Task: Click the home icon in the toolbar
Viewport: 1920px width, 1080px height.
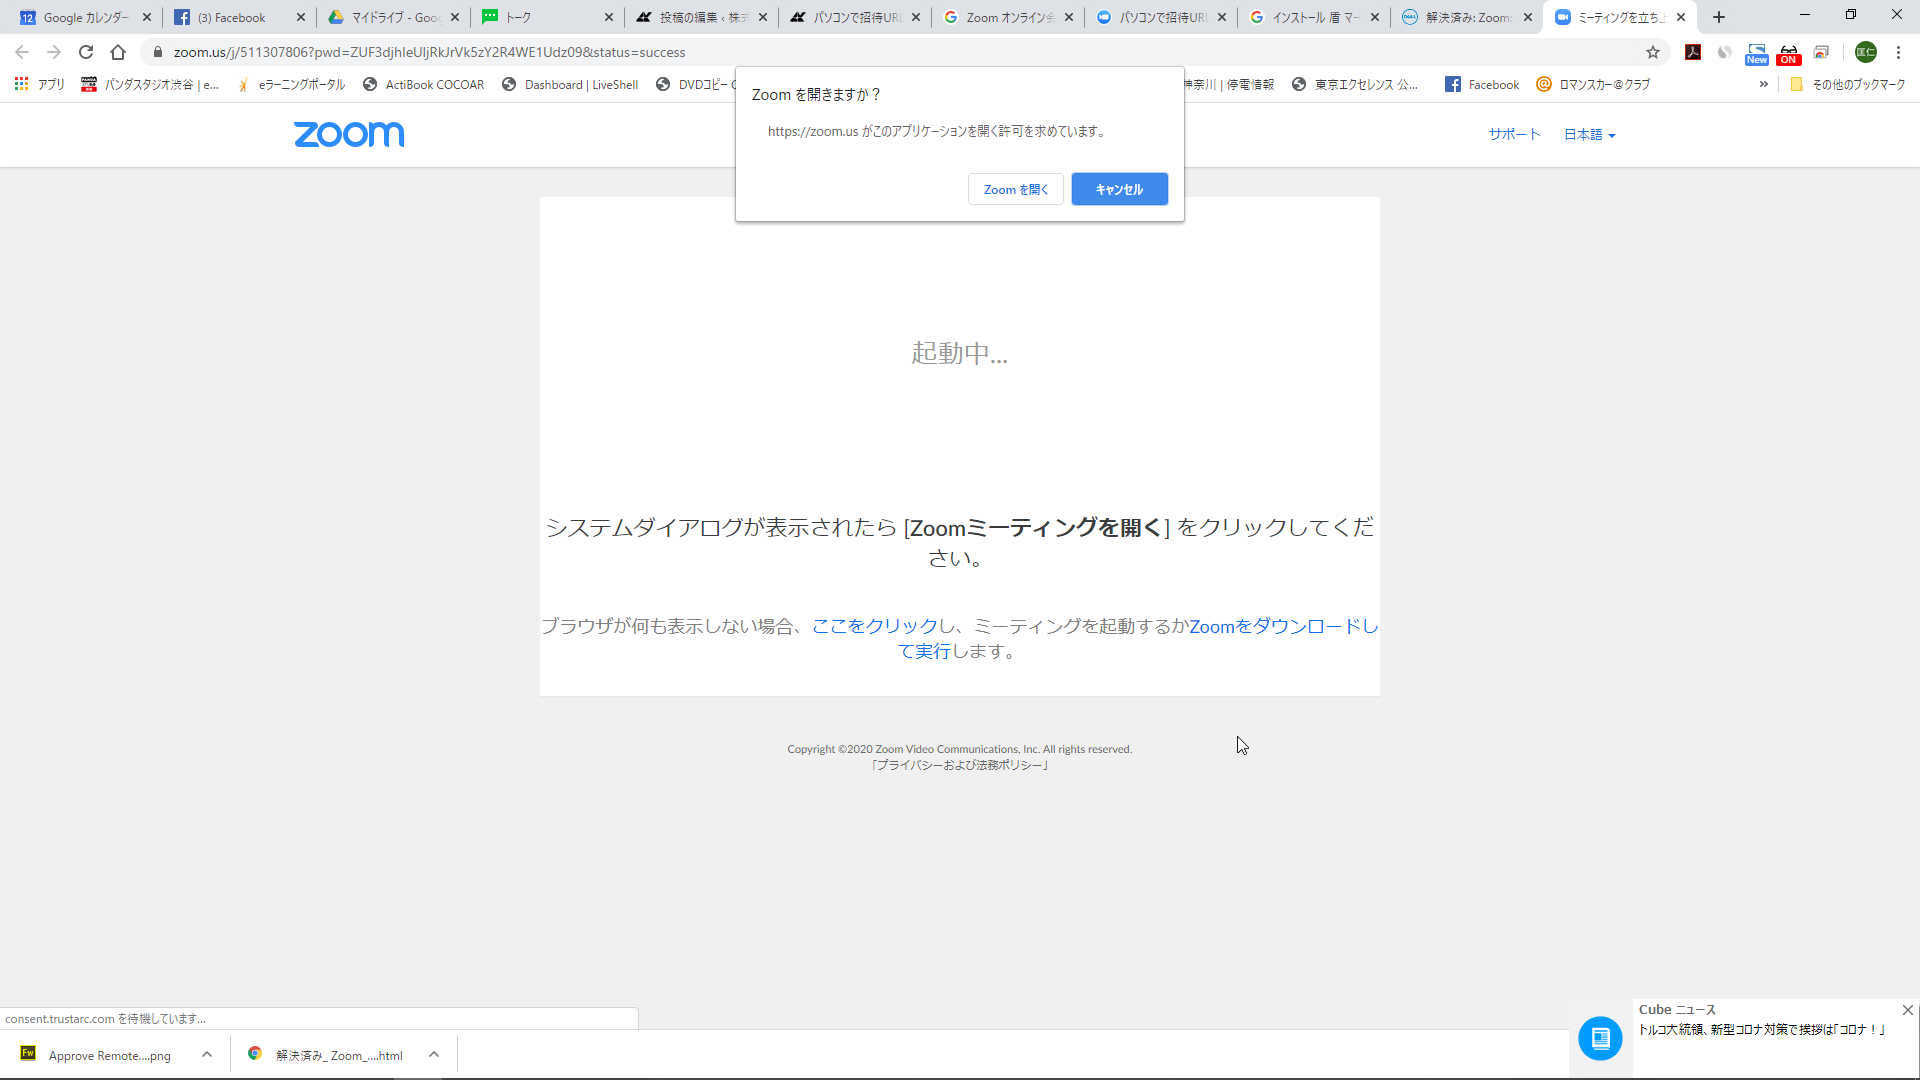Action: (x=118, y=52)
